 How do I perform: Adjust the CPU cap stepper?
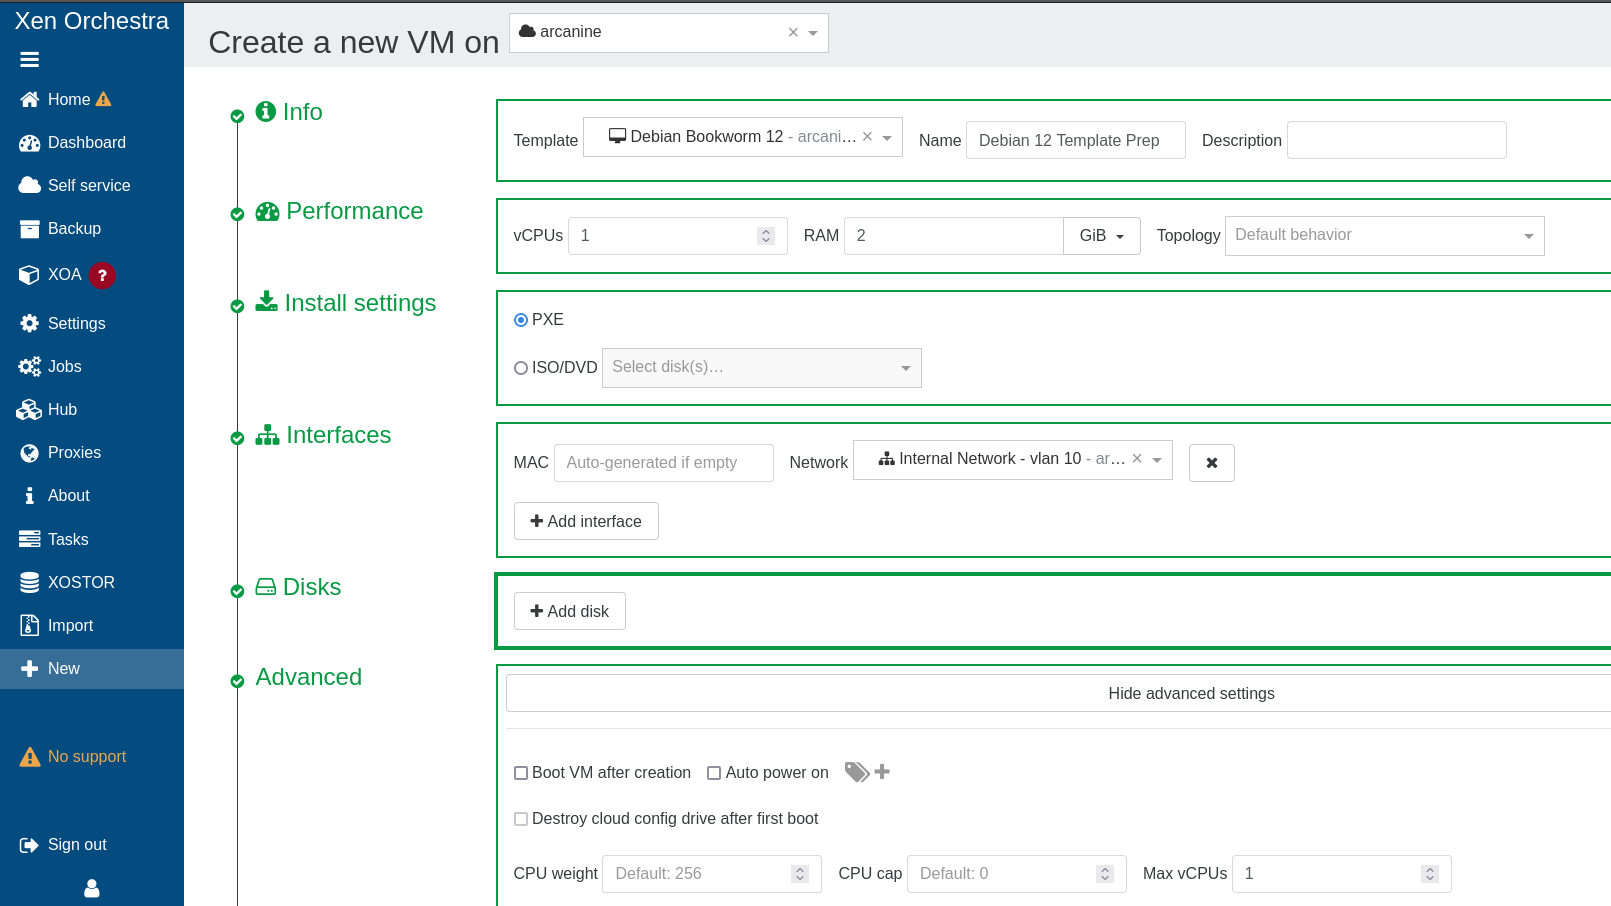(x=1105, y=874)
